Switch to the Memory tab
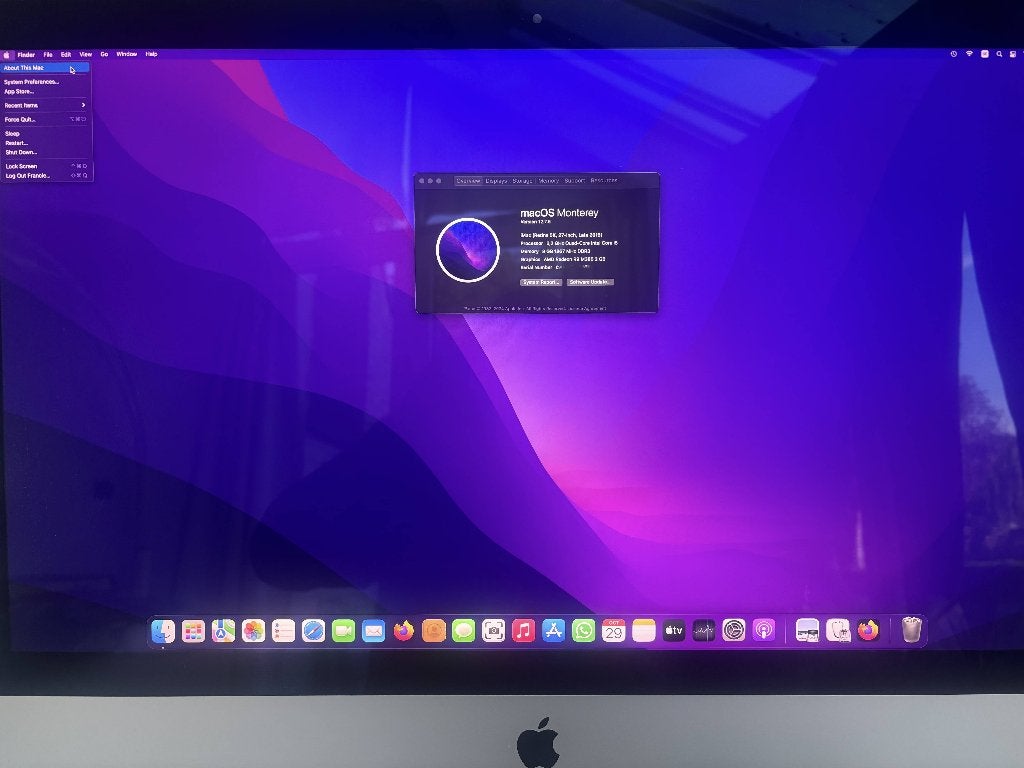 (549, 181)
